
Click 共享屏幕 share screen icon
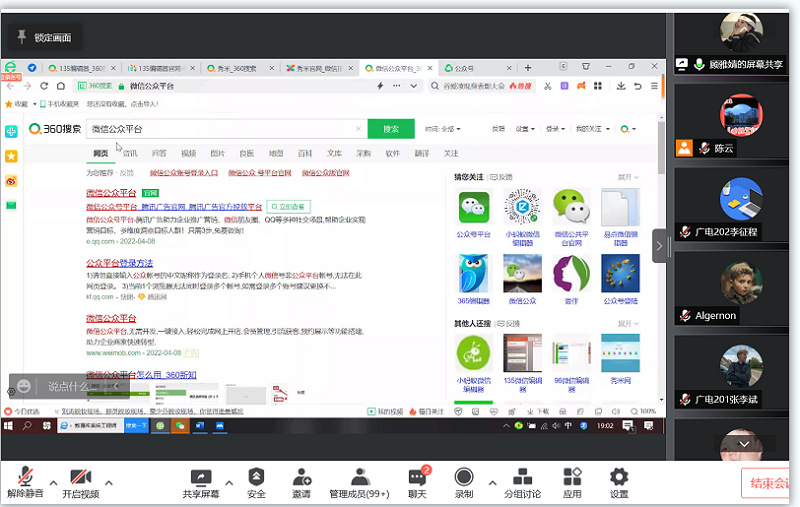click(201, 483)
